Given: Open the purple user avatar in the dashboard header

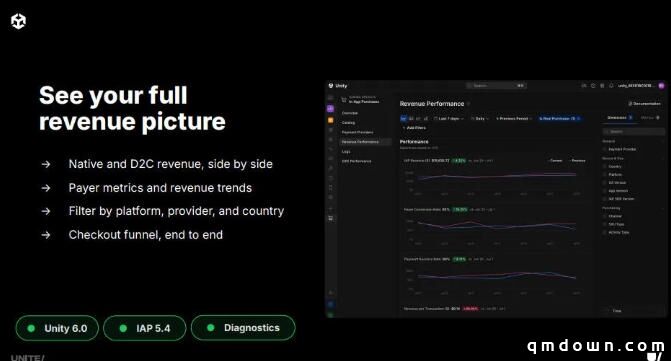Looking at the screenshot, I should [x=662, y=86].
